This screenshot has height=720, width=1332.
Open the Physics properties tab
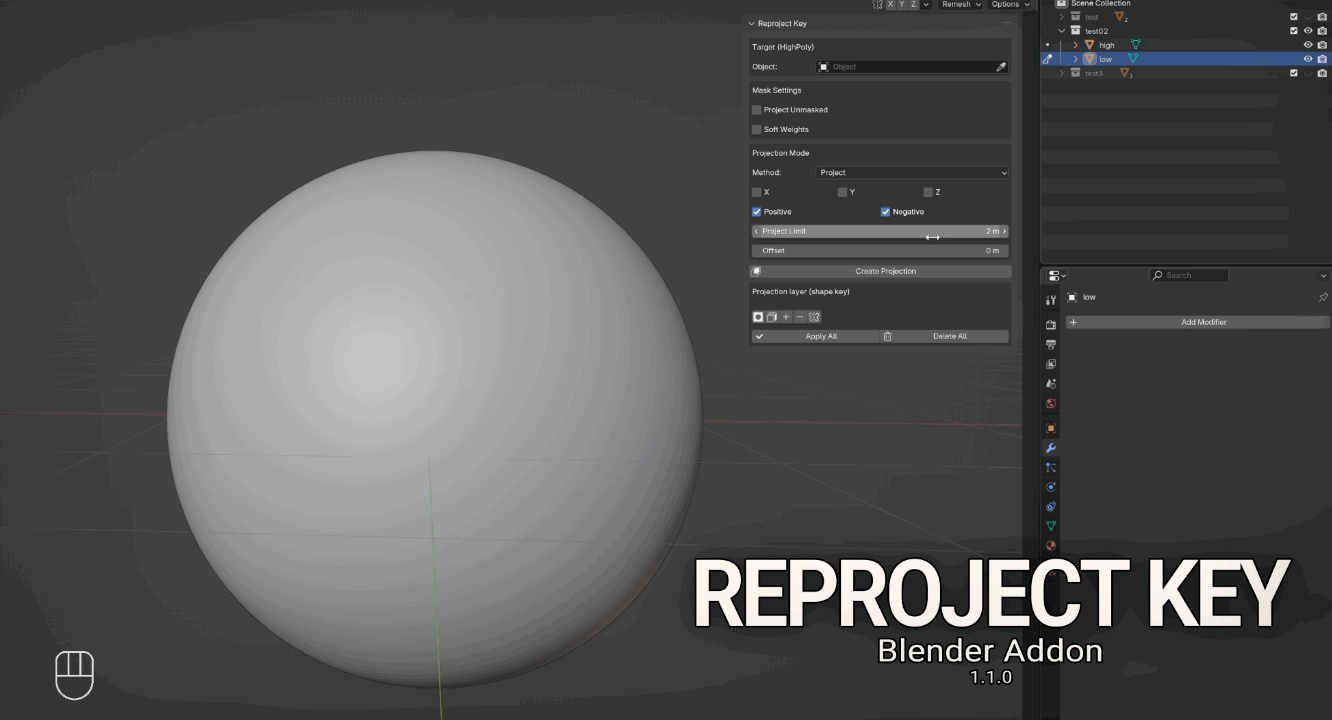1051,487
